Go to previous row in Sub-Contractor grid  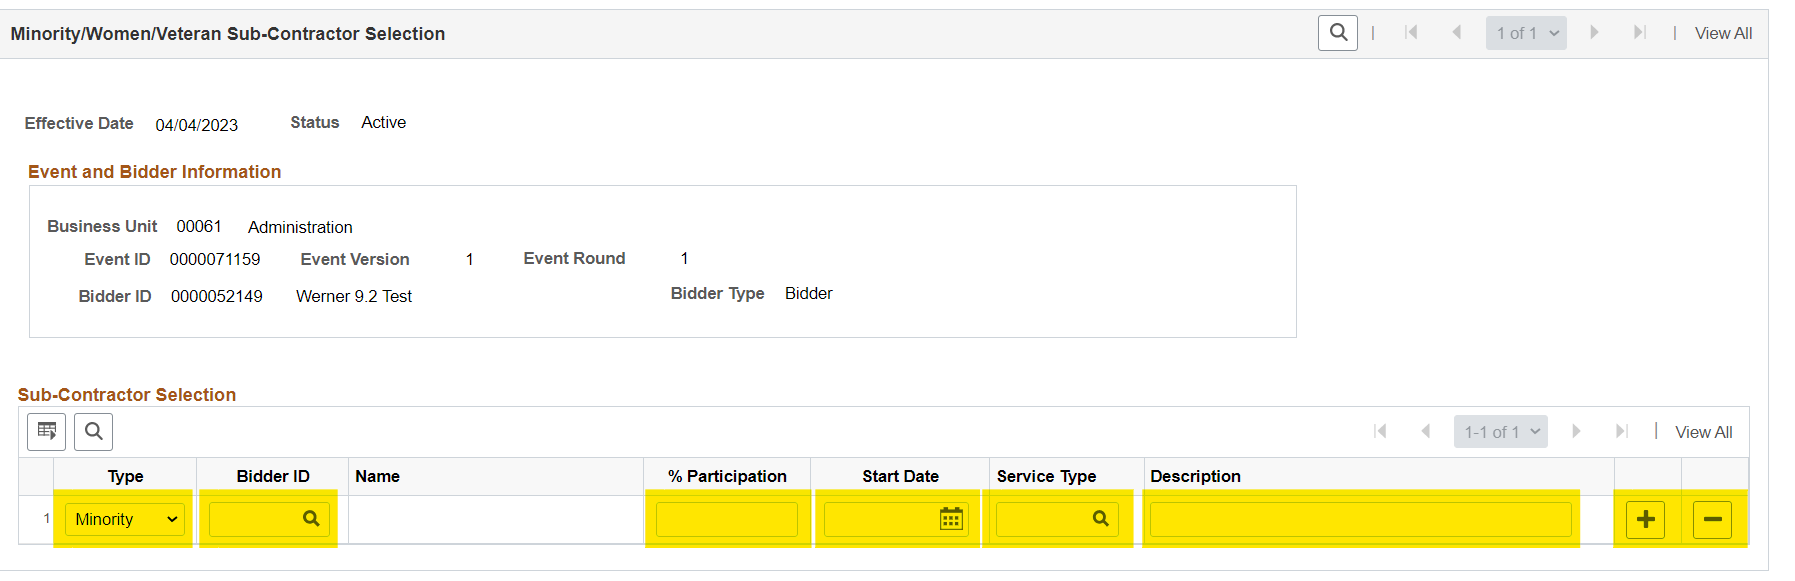1426,432
